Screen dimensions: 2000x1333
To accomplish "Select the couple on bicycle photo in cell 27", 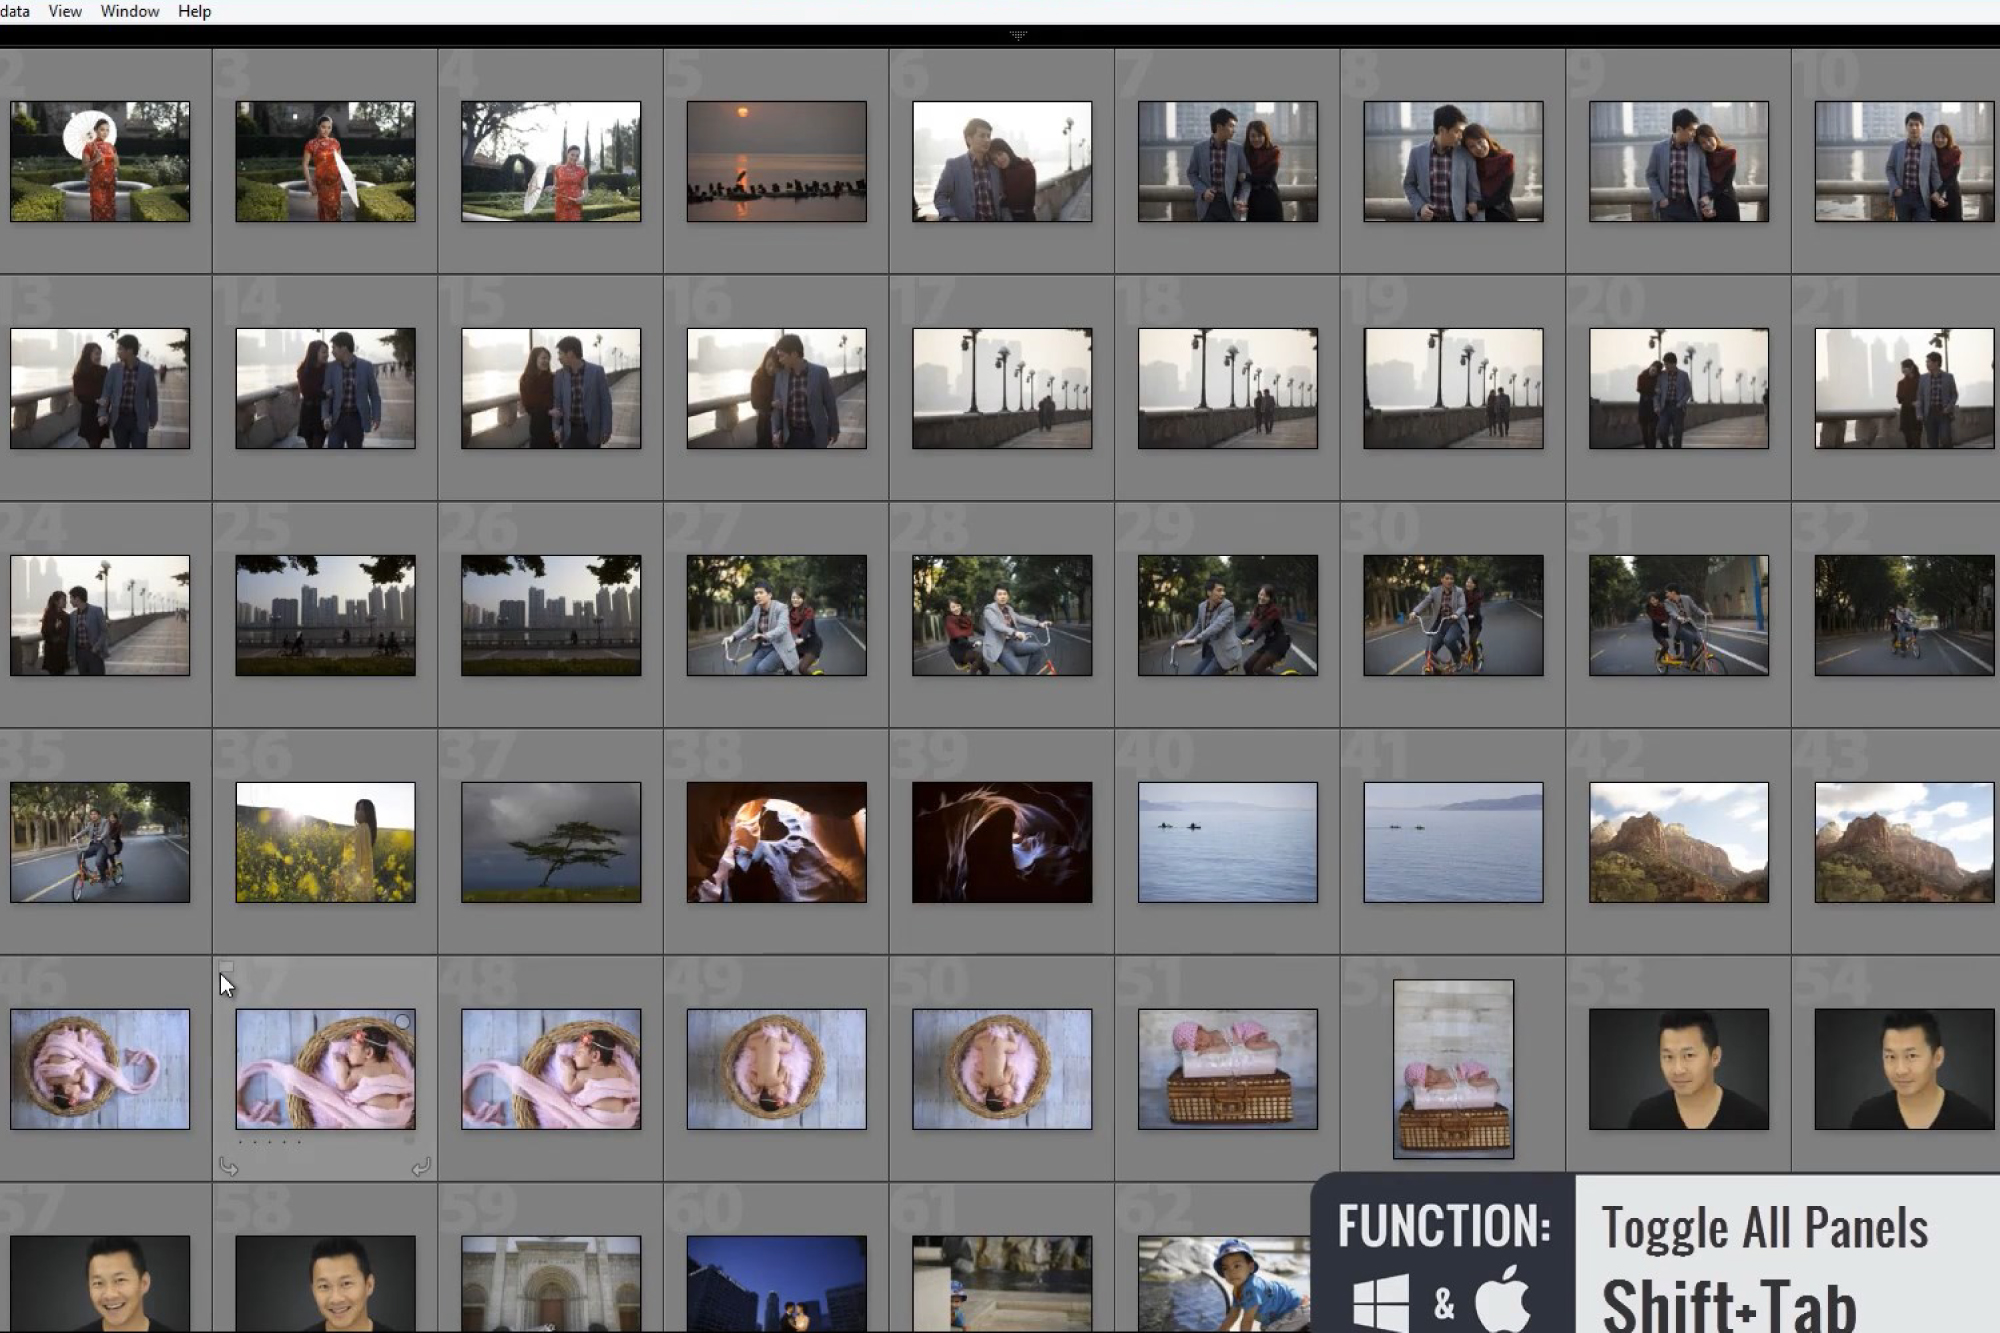I will 777,615.
